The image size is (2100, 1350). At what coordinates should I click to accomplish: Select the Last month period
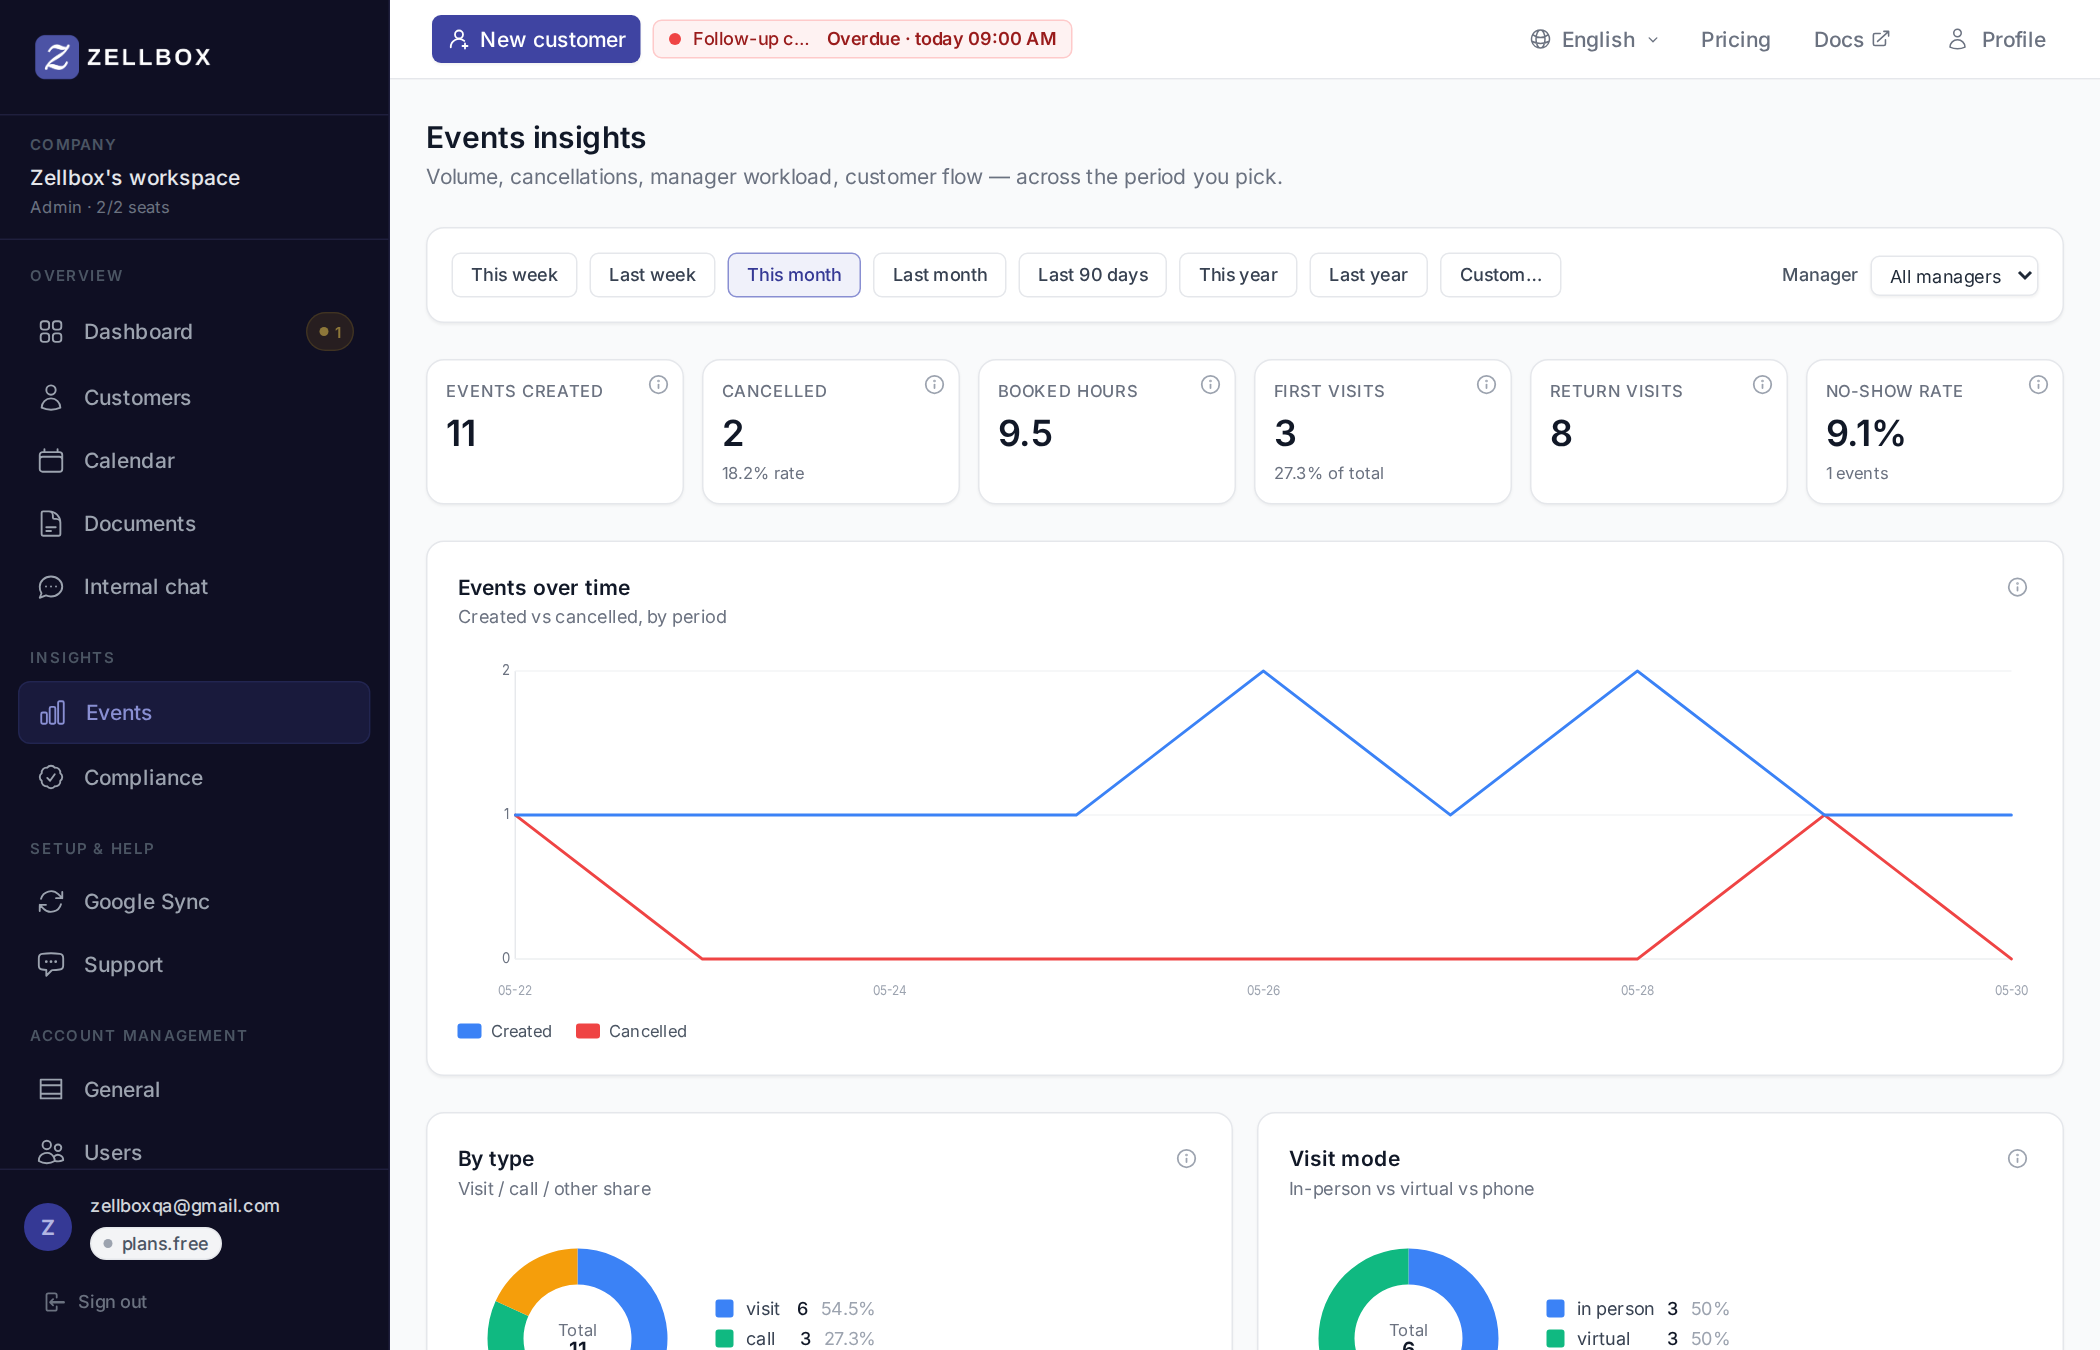pyautogui.click(x=940, y=275)
